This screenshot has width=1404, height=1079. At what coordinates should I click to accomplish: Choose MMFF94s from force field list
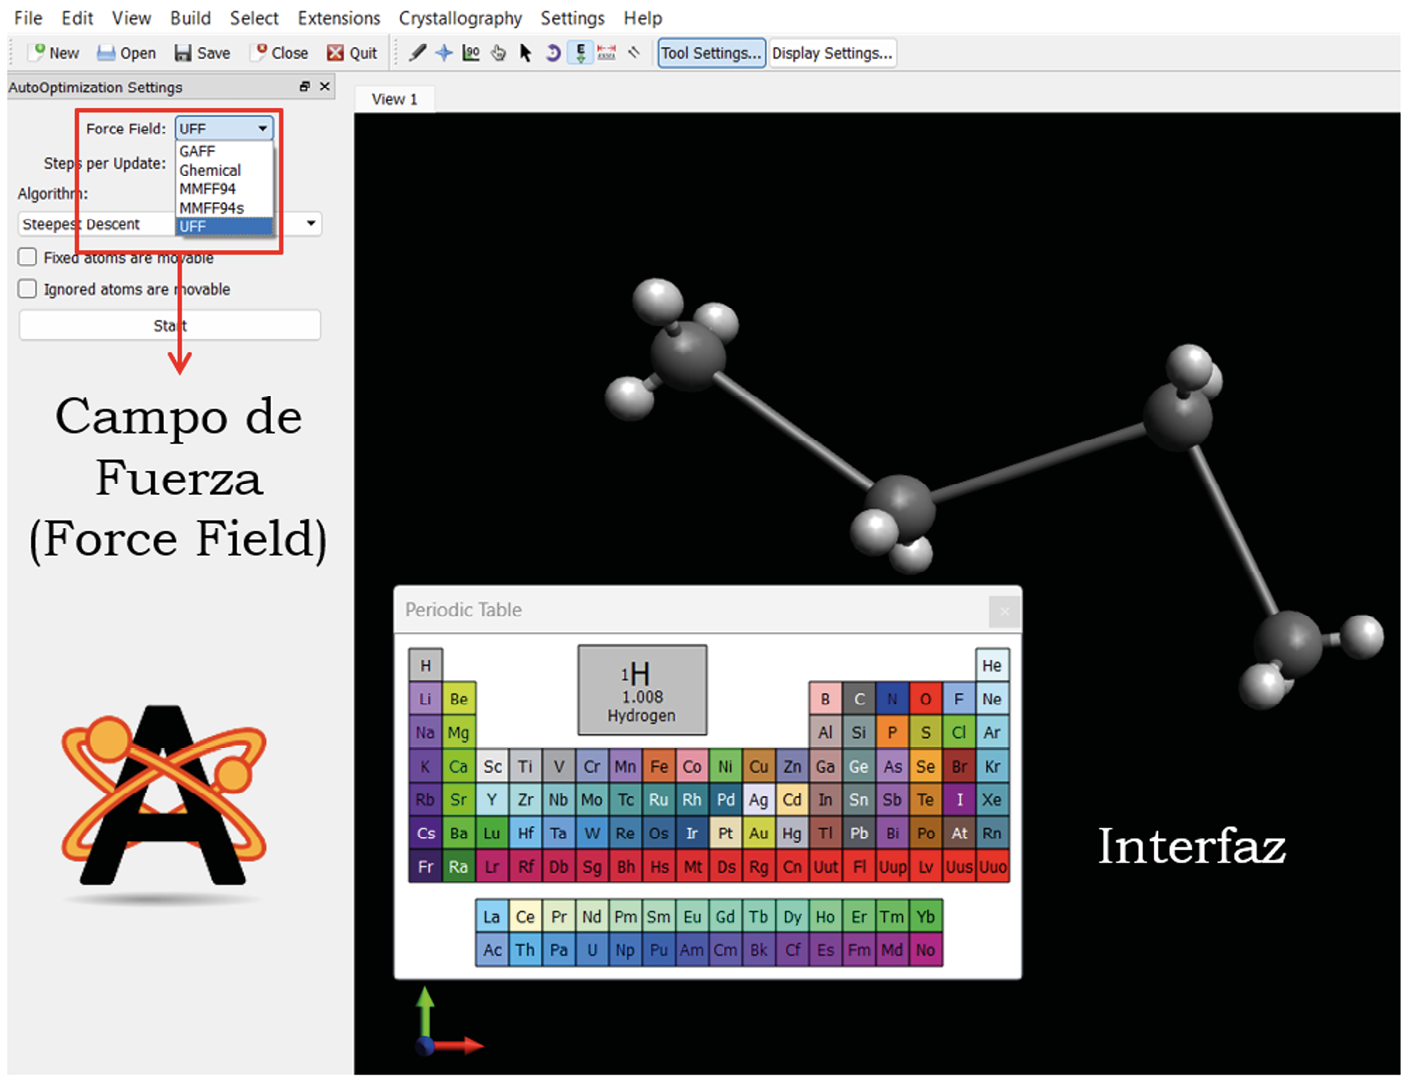click(212, 208)
